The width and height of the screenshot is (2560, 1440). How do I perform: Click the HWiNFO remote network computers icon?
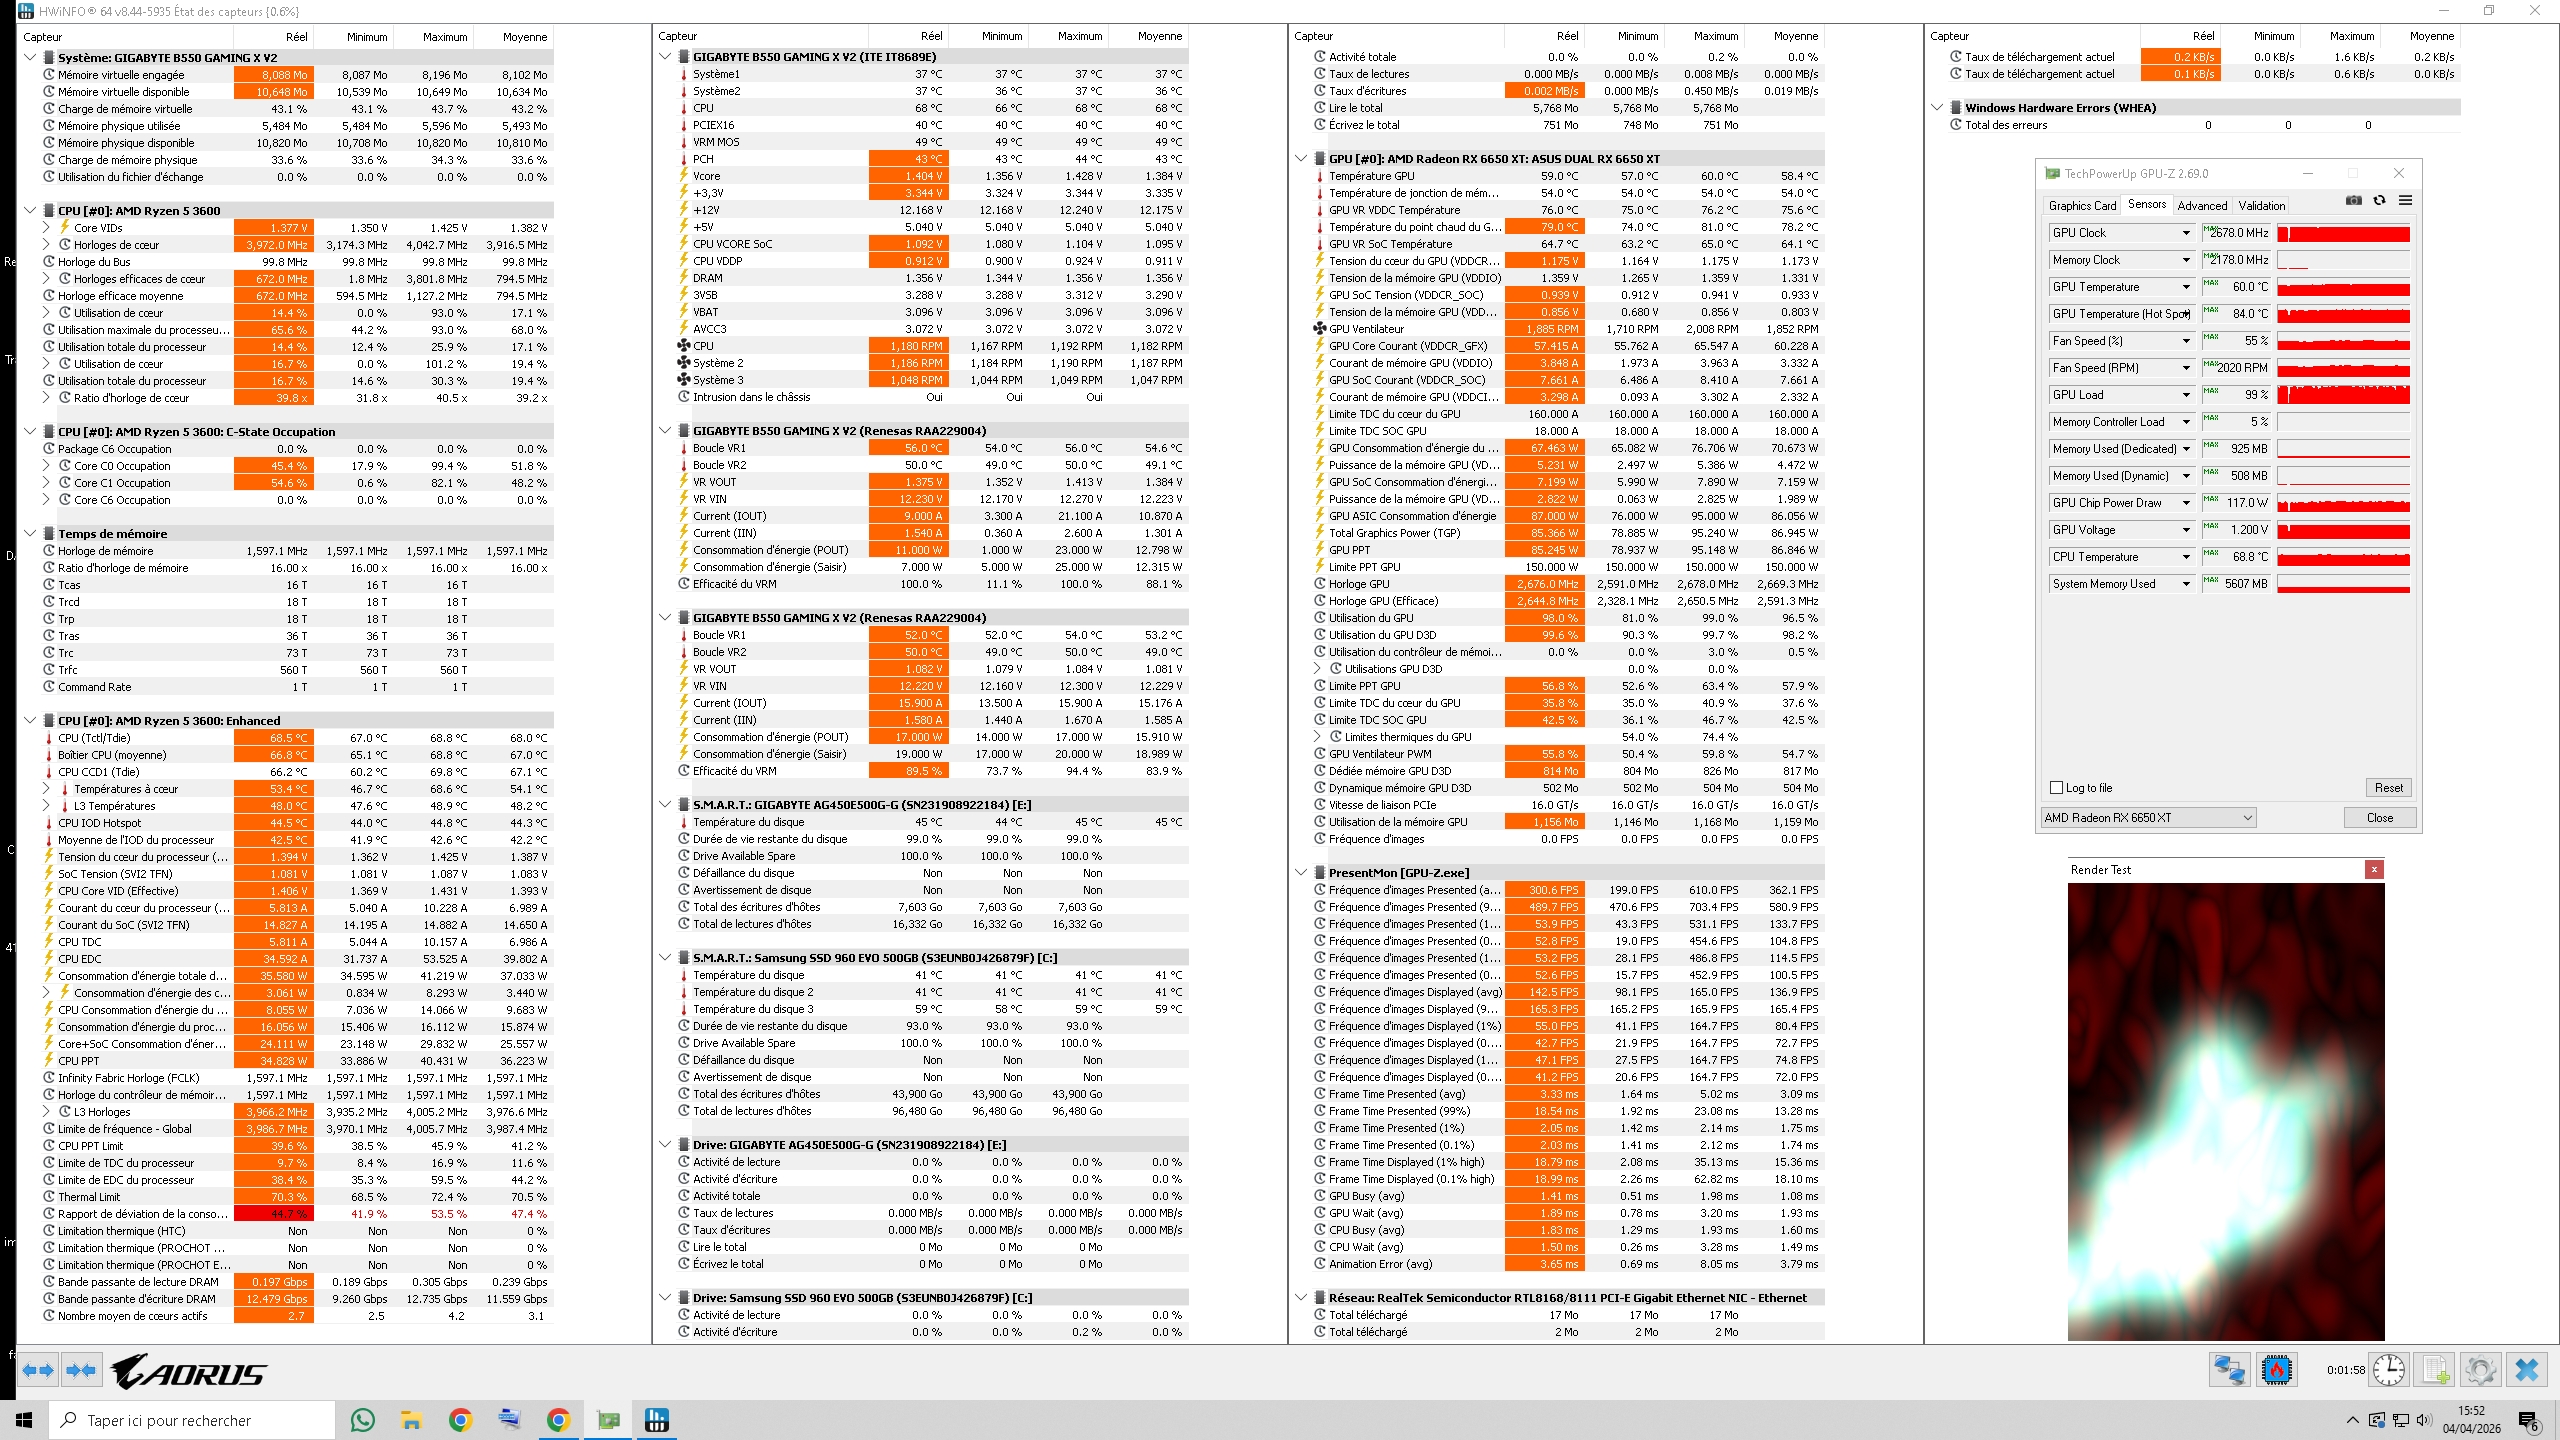[x=2229, y=1370]
